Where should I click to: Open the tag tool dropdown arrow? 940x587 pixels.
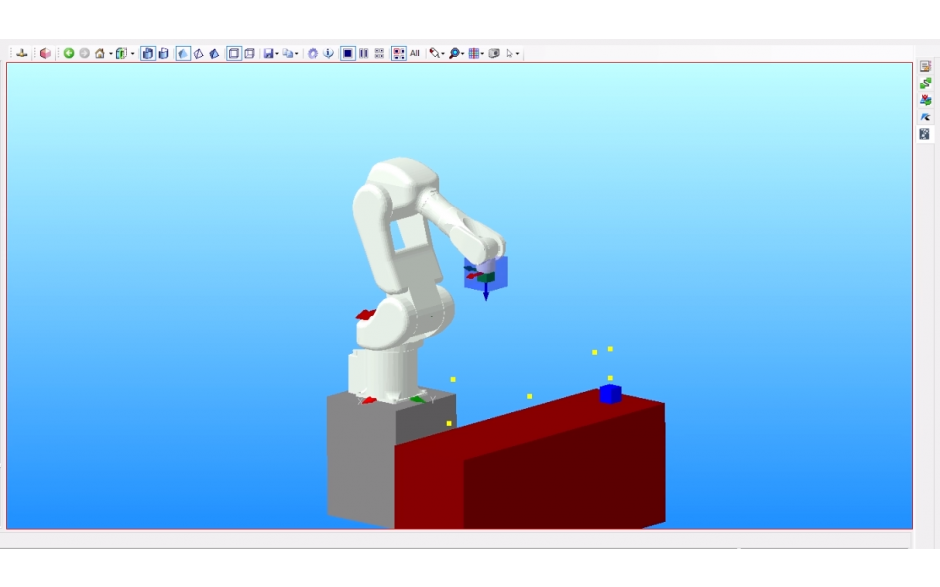click(x=443, y=54)
